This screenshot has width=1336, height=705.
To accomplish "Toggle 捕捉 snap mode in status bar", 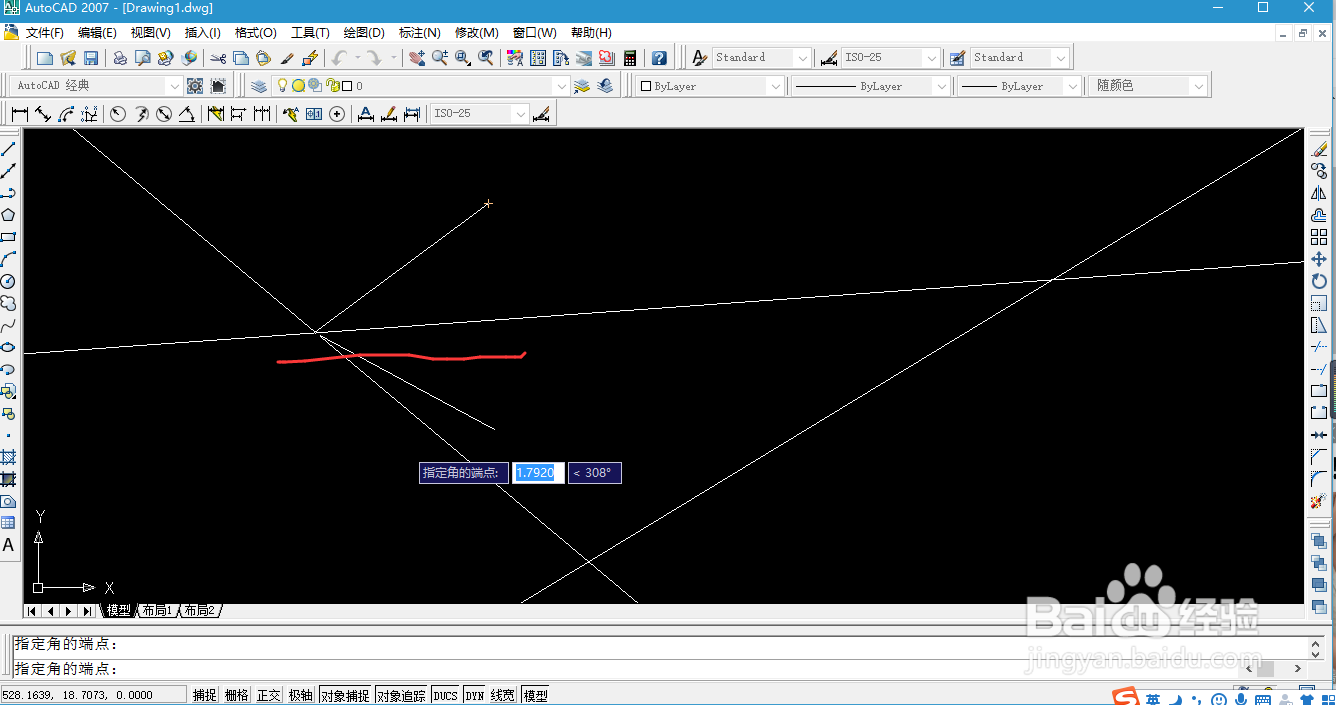I will pyautogui.click(x=205, y=695).
